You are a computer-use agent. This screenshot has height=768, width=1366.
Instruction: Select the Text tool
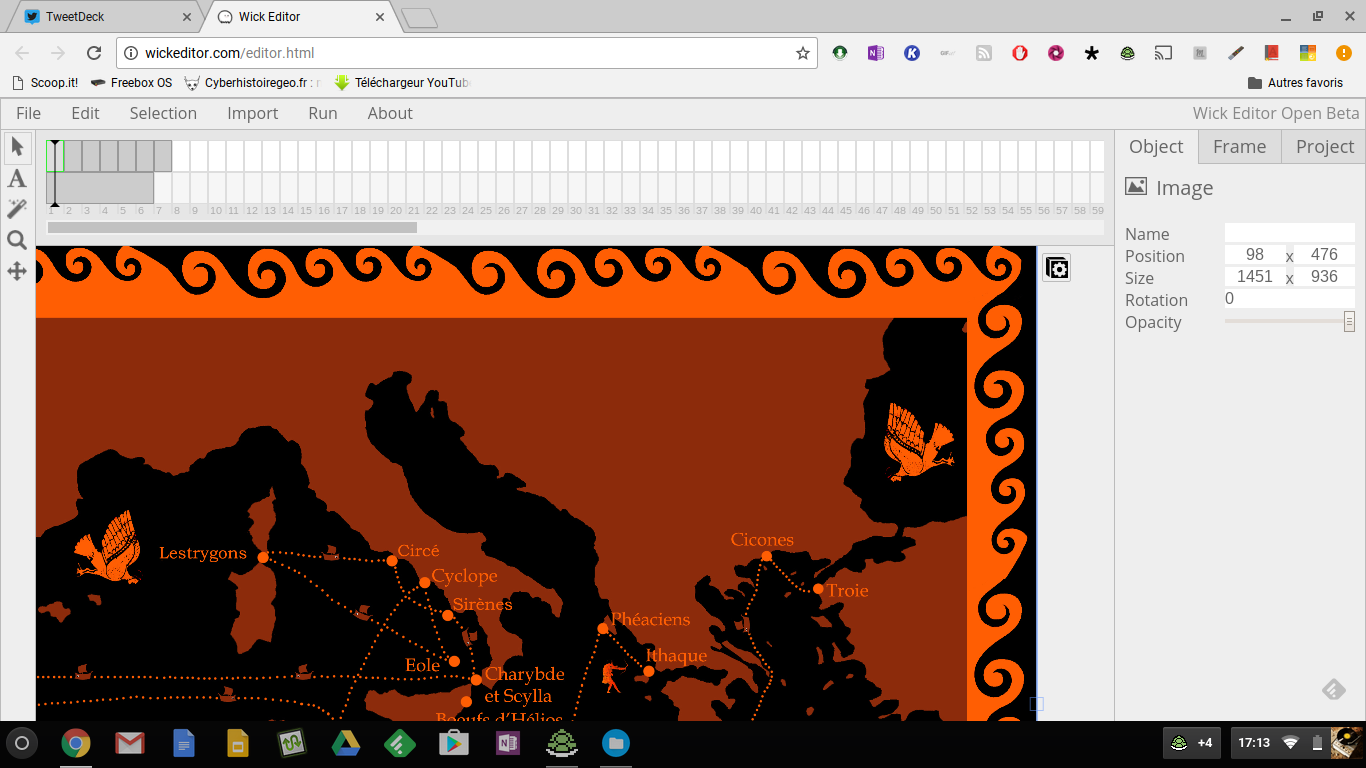[17, 179]
